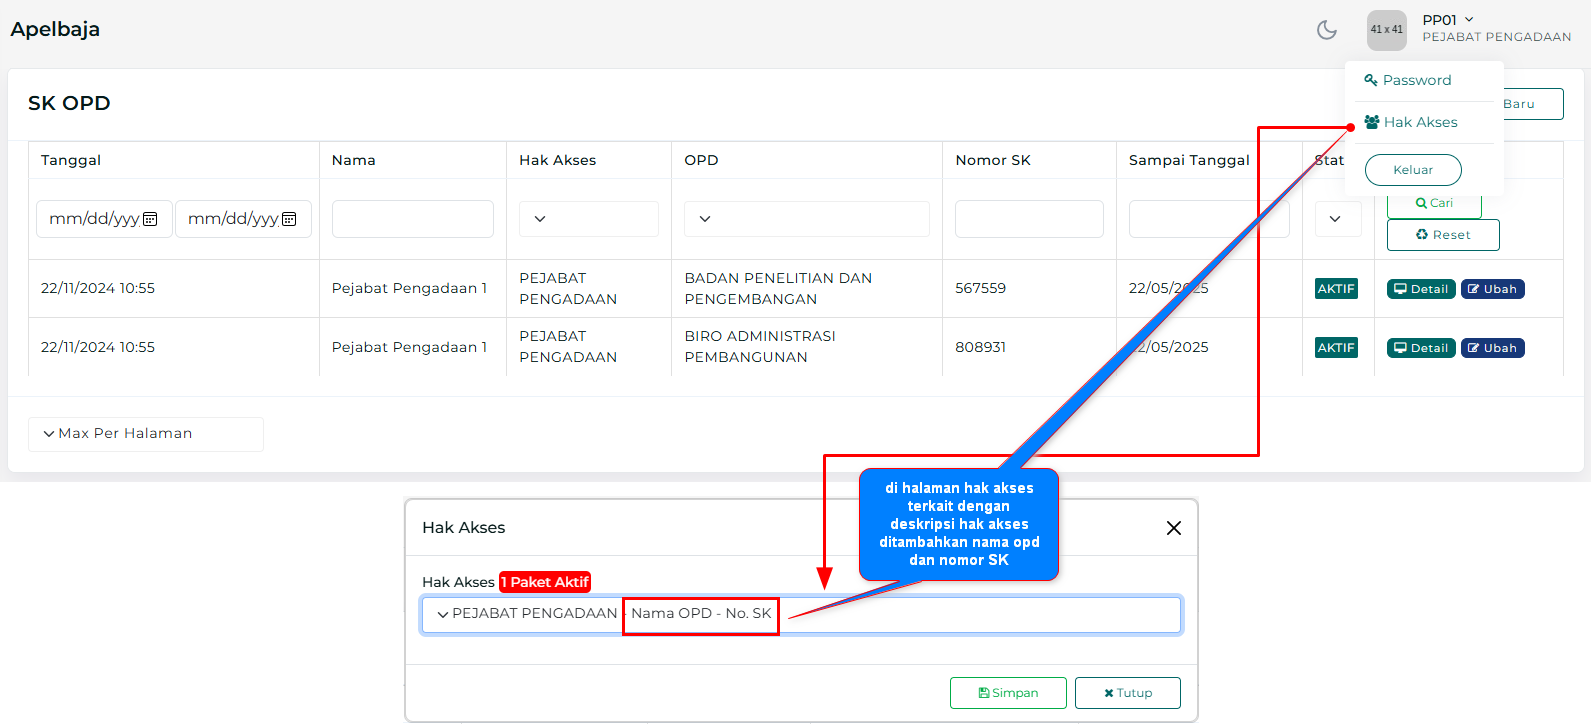Focus the Nomor SK filter field
Screen dimensions: 1591x724
[1028, 219]
